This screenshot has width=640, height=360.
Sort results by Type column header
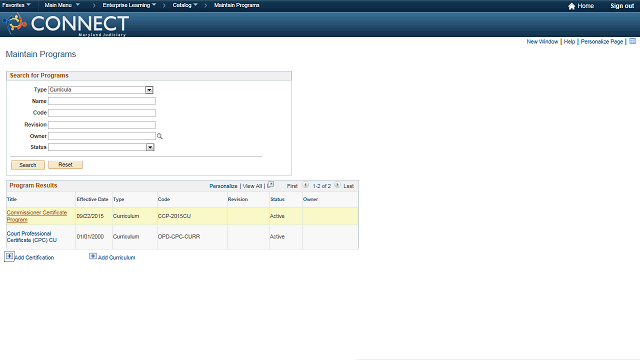118,199
